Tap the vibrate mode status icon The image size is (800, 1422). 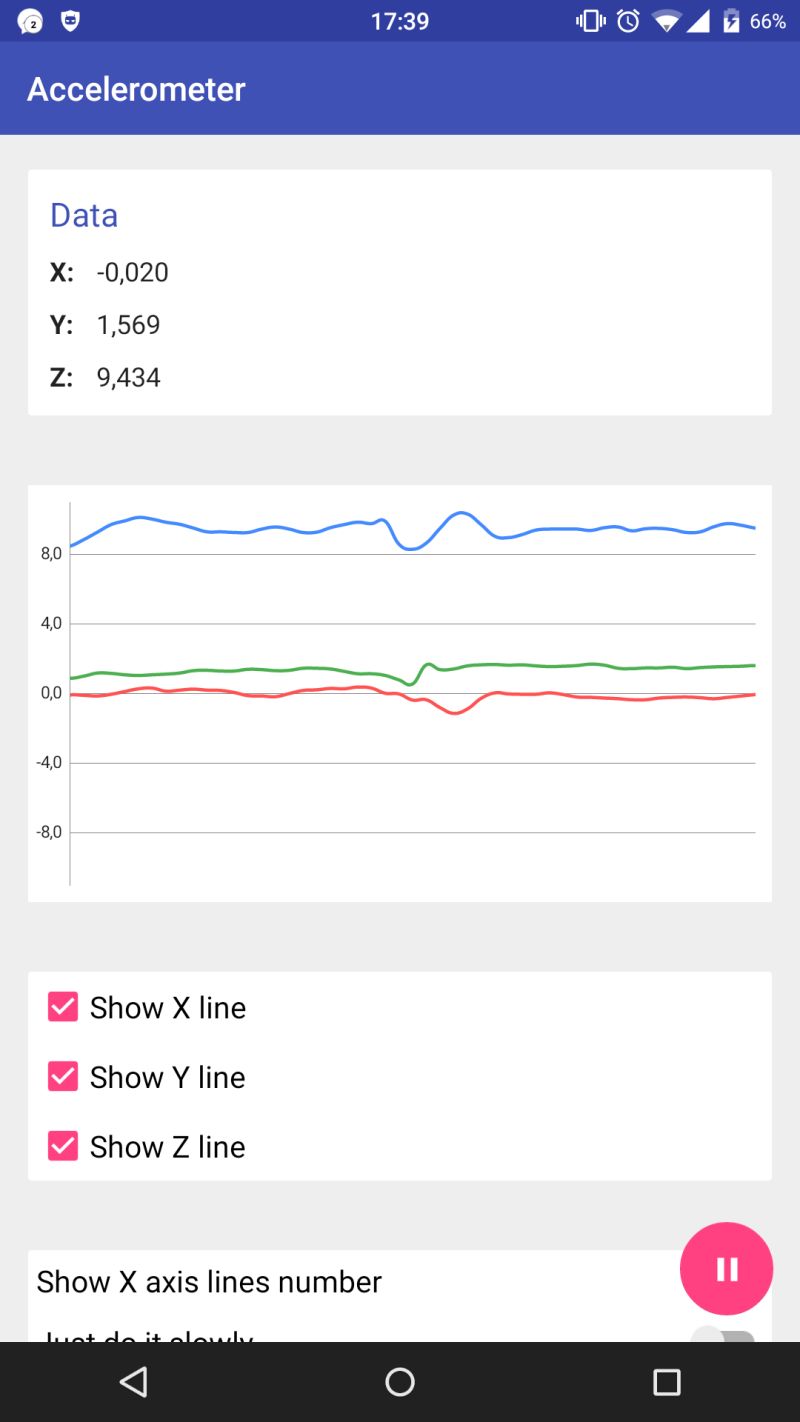click(x=591, y=21)
